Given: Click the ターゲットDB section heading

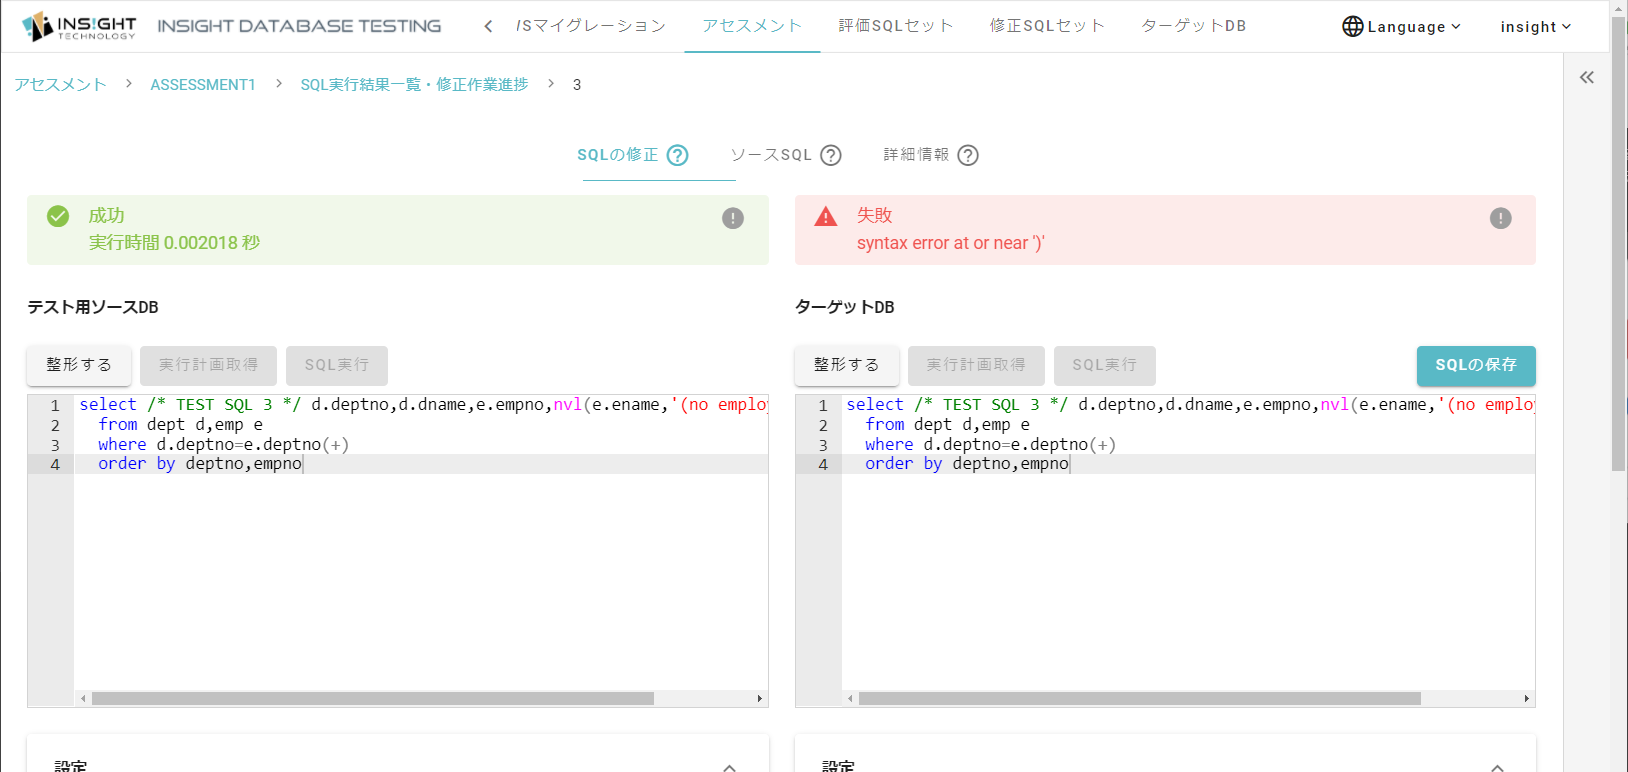Looking at the screenshot, I should tap(845, 307).
